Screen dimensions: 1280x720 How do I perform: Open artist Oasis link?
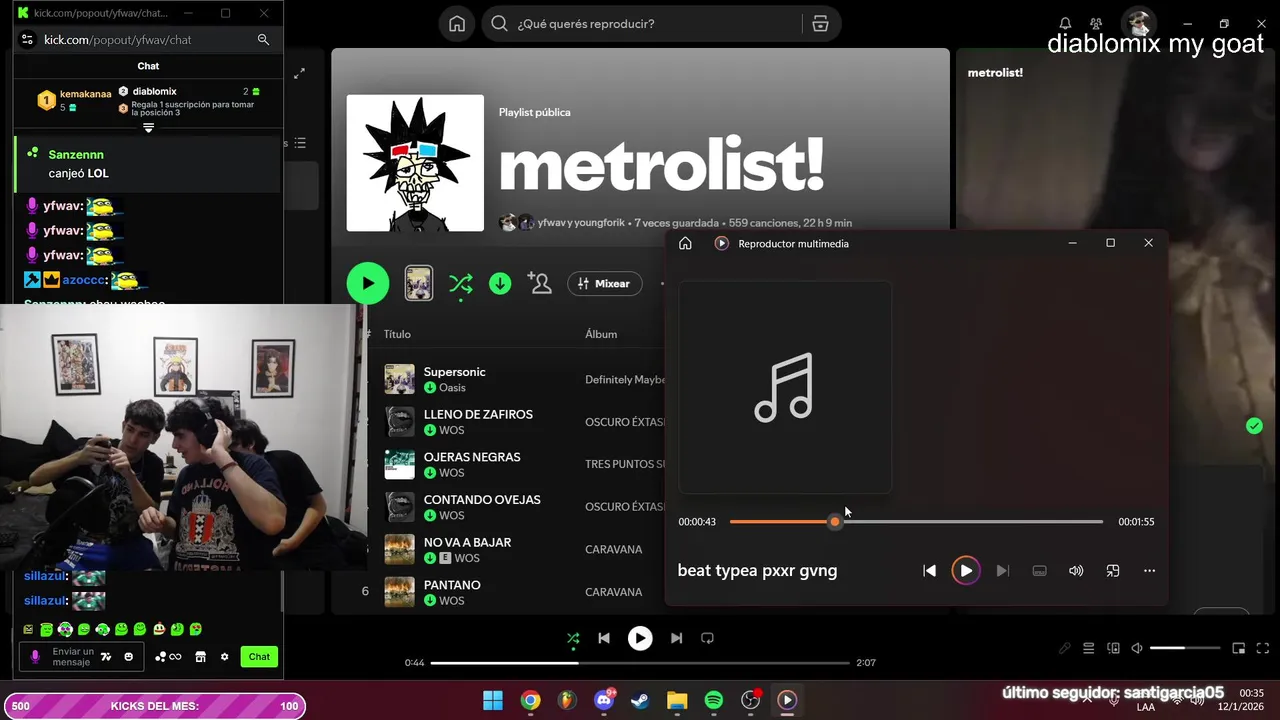point(452,388)
